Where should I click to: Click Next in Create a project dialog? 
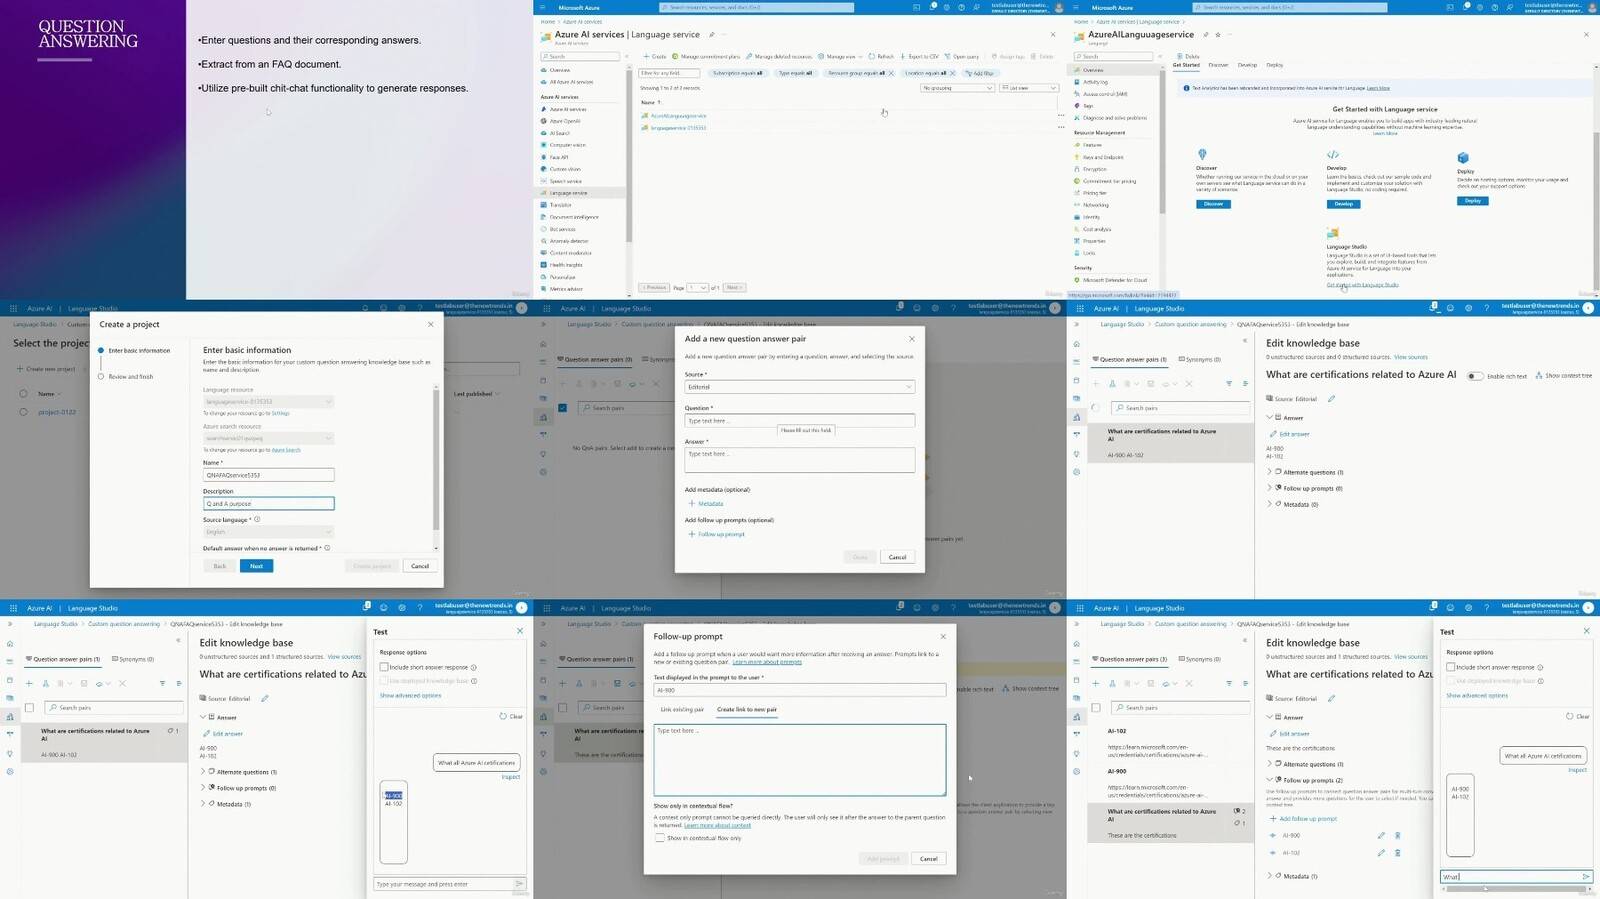click(256, 566)
